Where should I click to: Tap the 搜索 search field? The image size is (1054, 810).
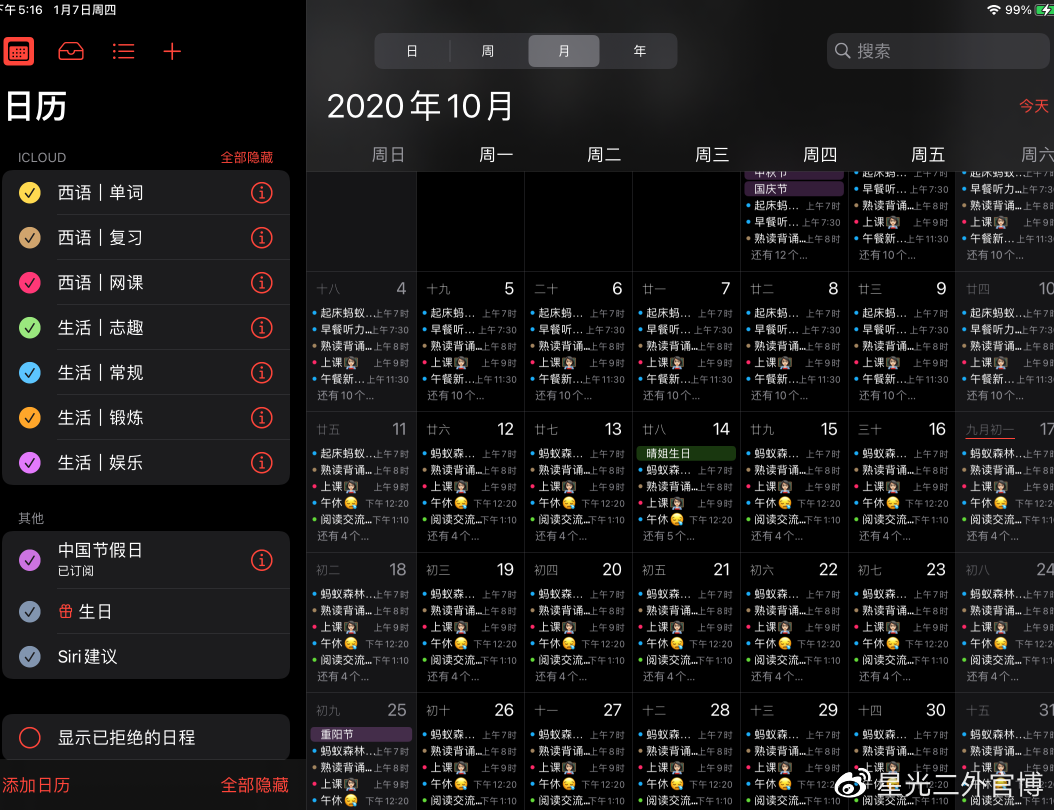pyautogui.click(x=938, y=51)
